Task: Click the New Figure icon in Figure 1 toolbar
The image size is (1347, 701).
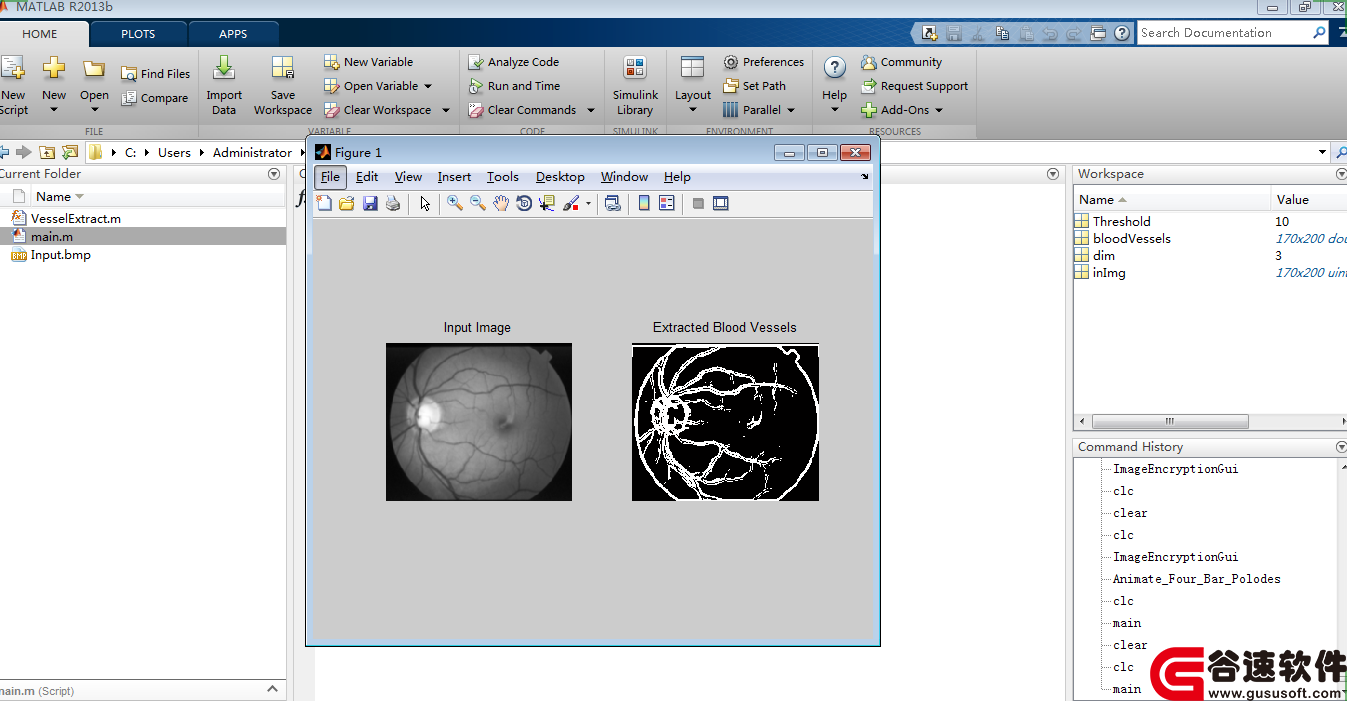Action: pos(324,203)
